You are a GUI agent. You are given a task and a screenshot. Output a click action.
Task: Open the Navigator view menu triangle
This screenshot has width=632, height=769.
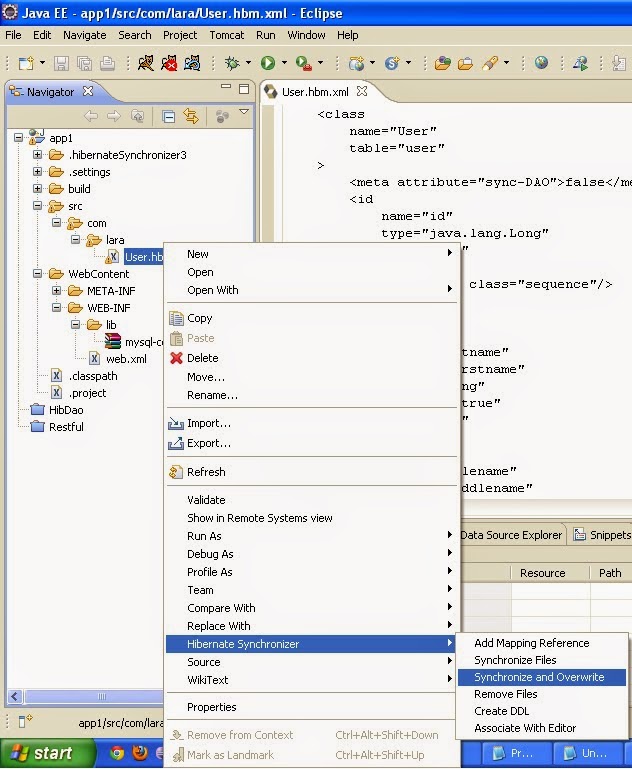(244, 112)
